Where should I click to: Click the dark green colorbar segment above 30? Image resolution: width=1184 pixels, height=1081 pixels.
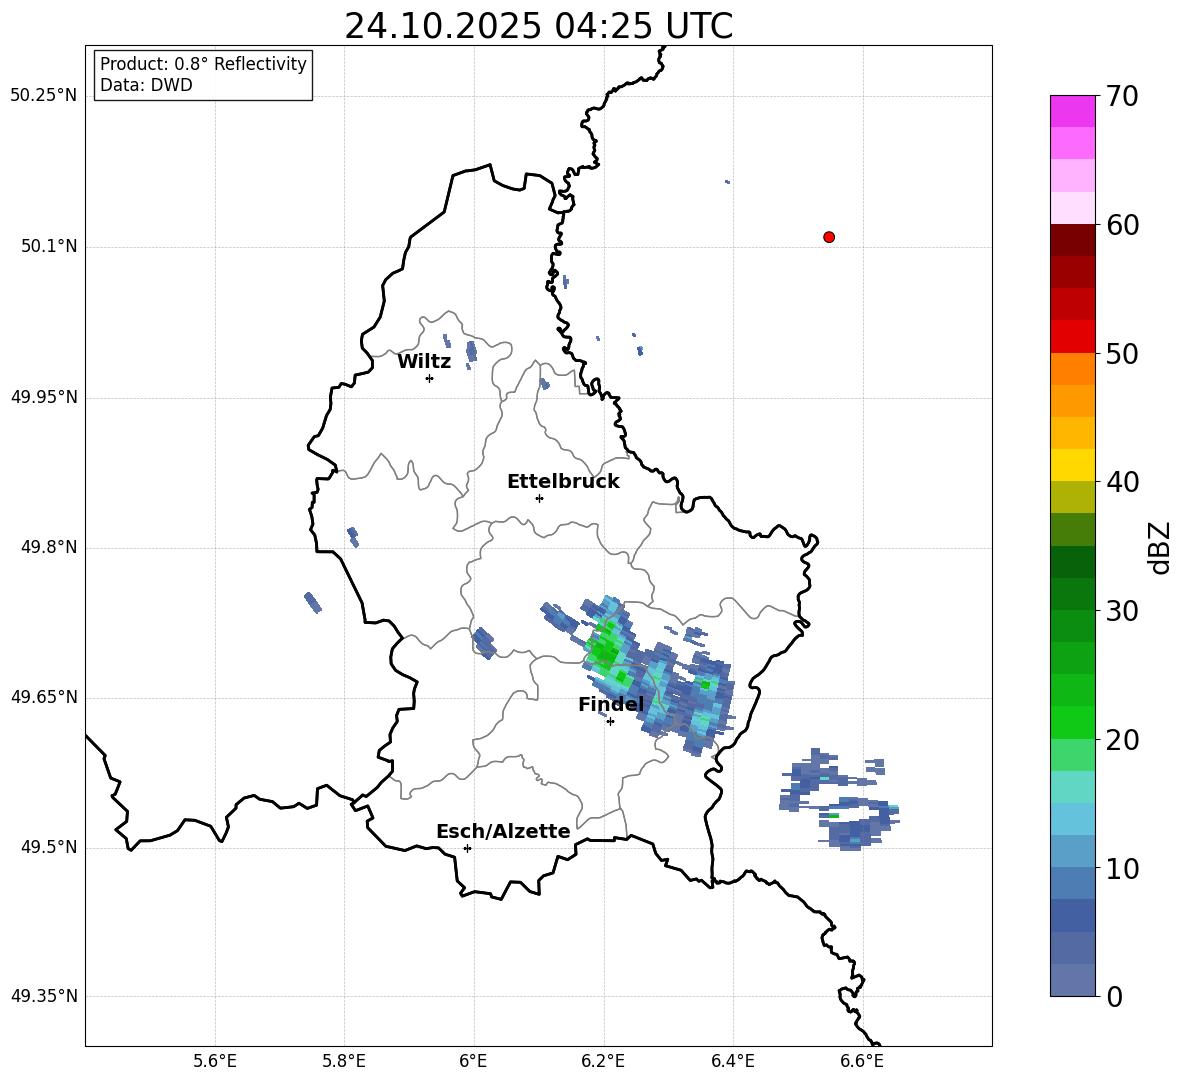tap(1072, 594)
